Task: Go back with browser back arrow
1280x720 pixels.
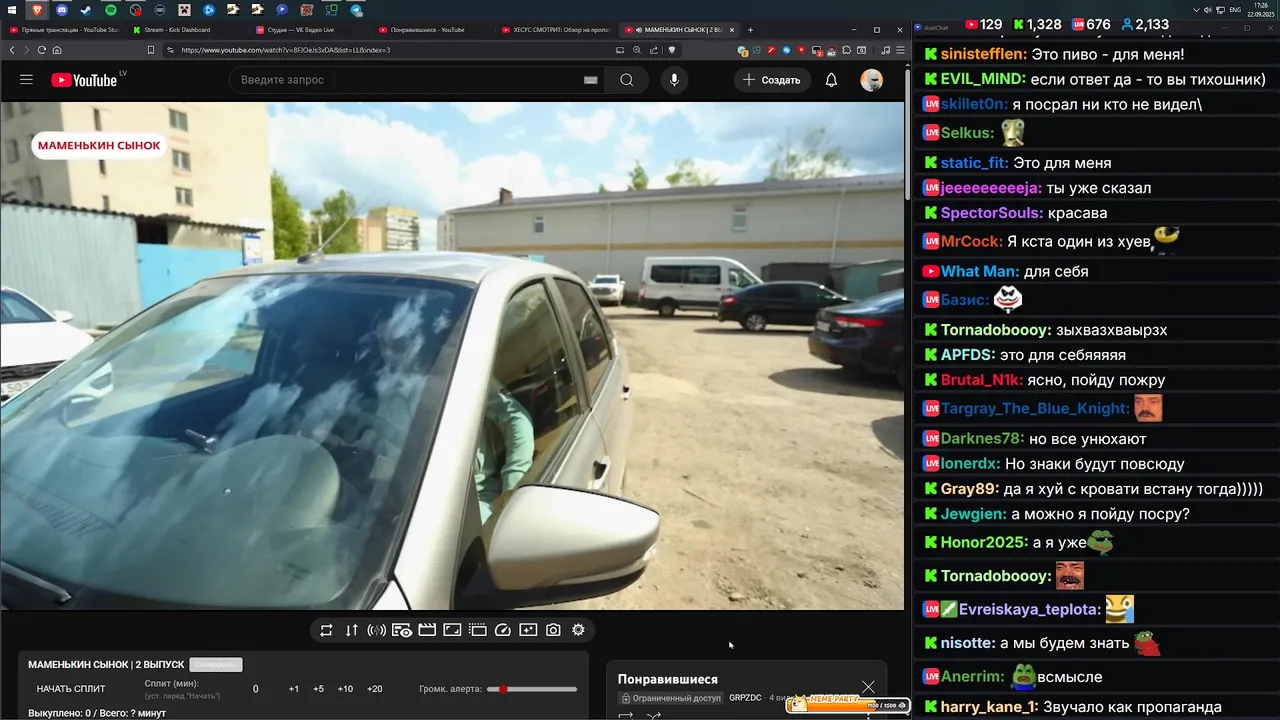Action: [12, 50]
